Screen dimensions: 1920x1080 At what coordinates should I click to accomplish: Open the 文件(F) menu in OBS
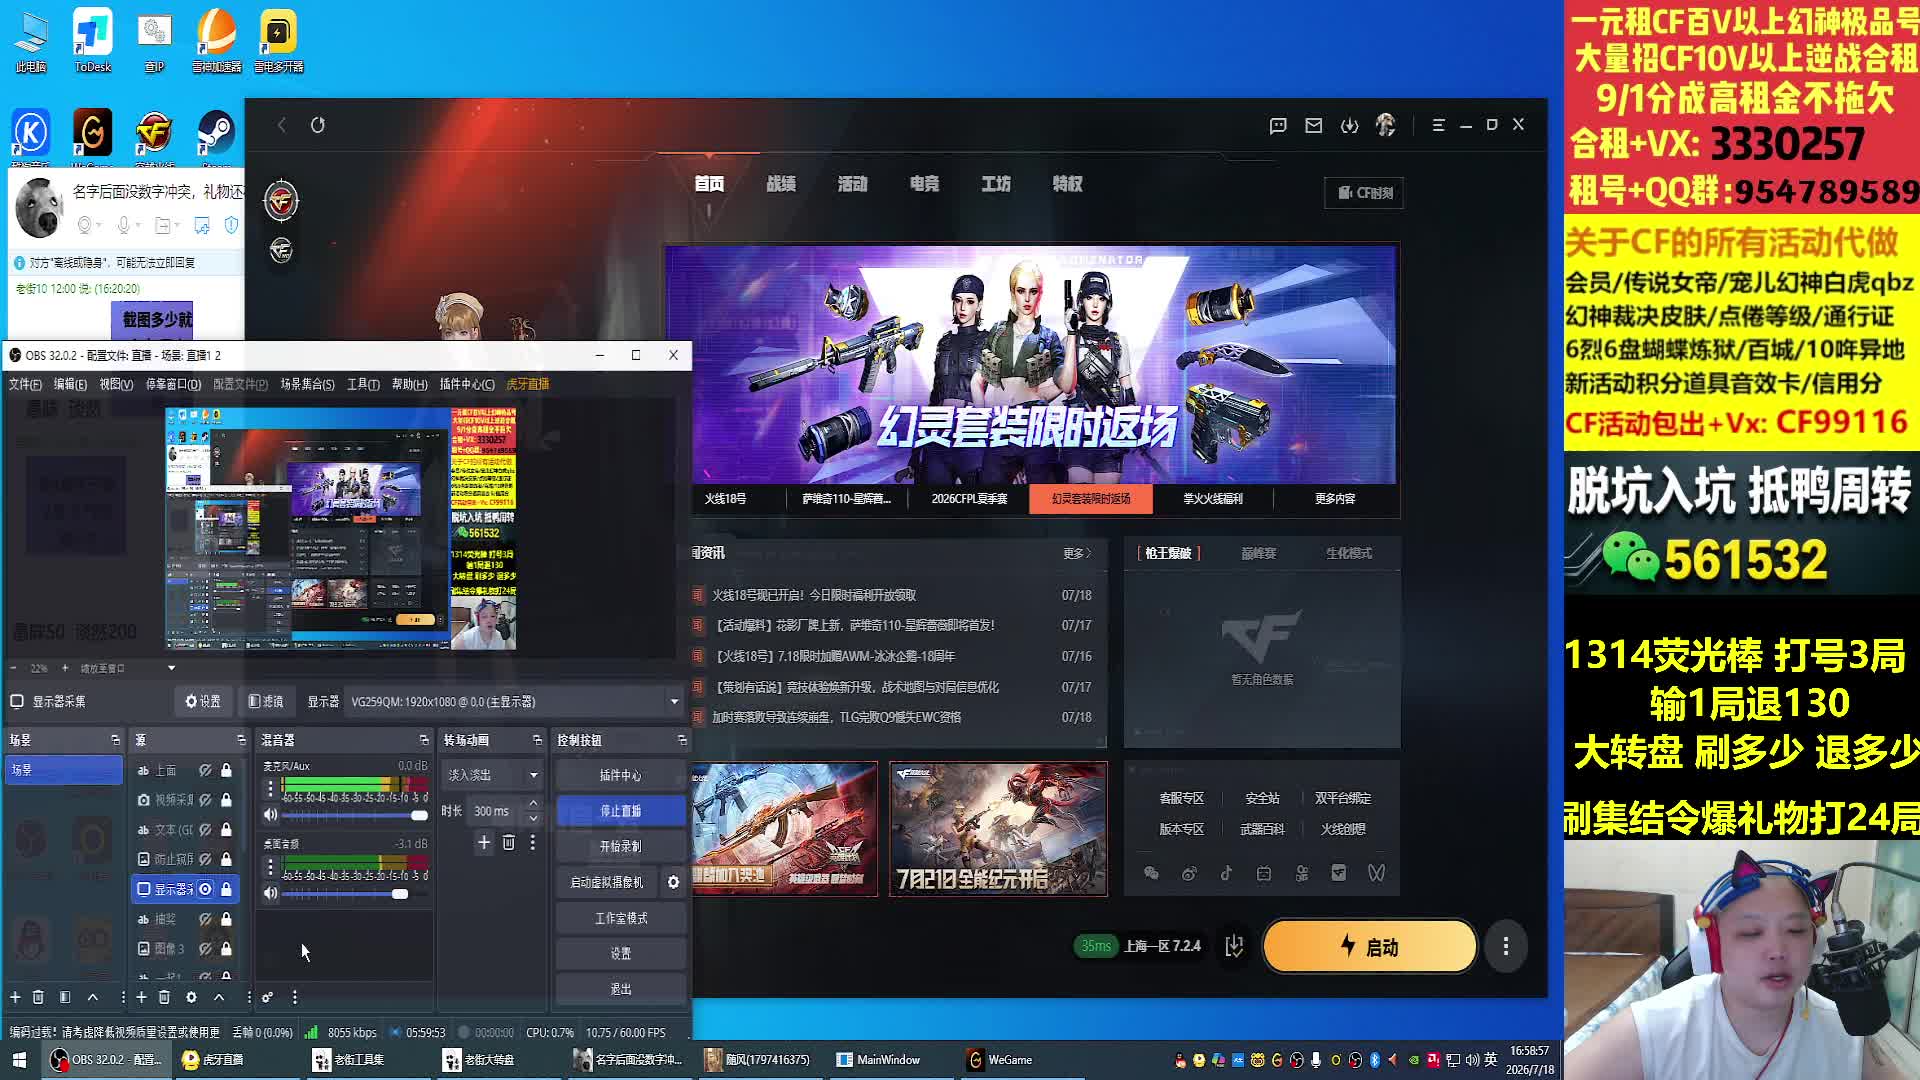click(x=25, y=384)
